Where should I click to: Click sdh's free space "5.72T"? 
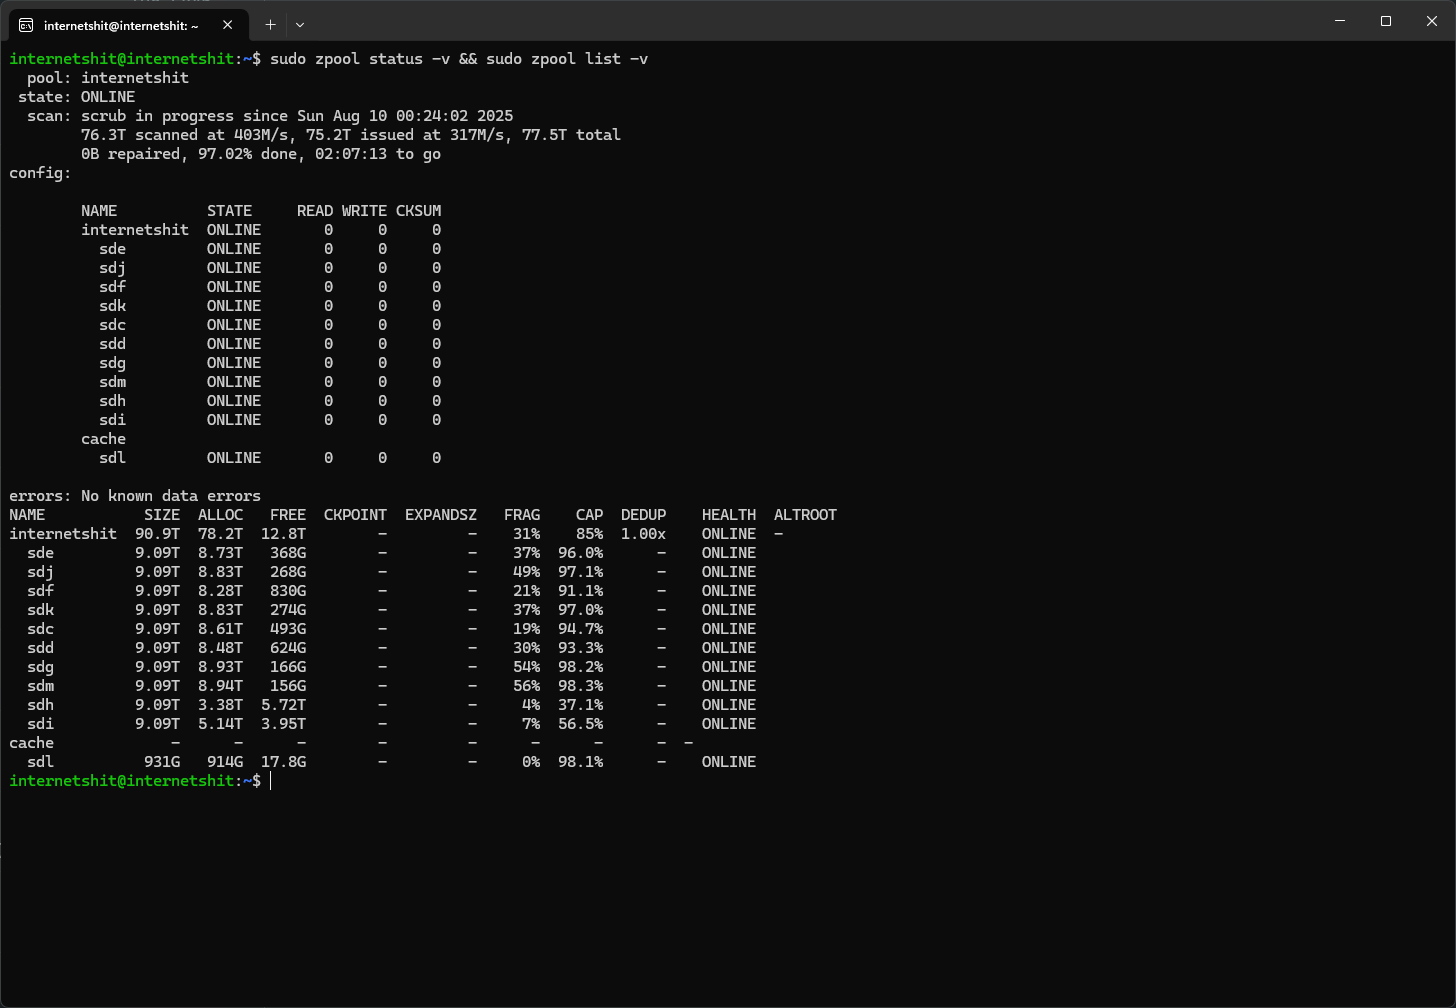tap(283, 705)
